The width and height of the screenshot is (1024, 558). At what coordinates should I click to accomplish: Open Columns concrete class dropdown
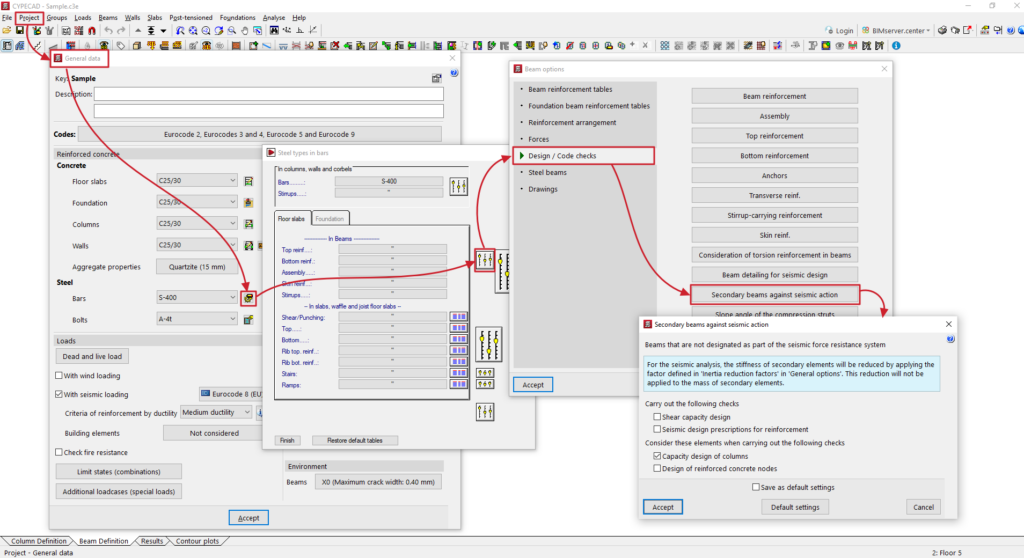pyautogui.click(x=197, y=223)
